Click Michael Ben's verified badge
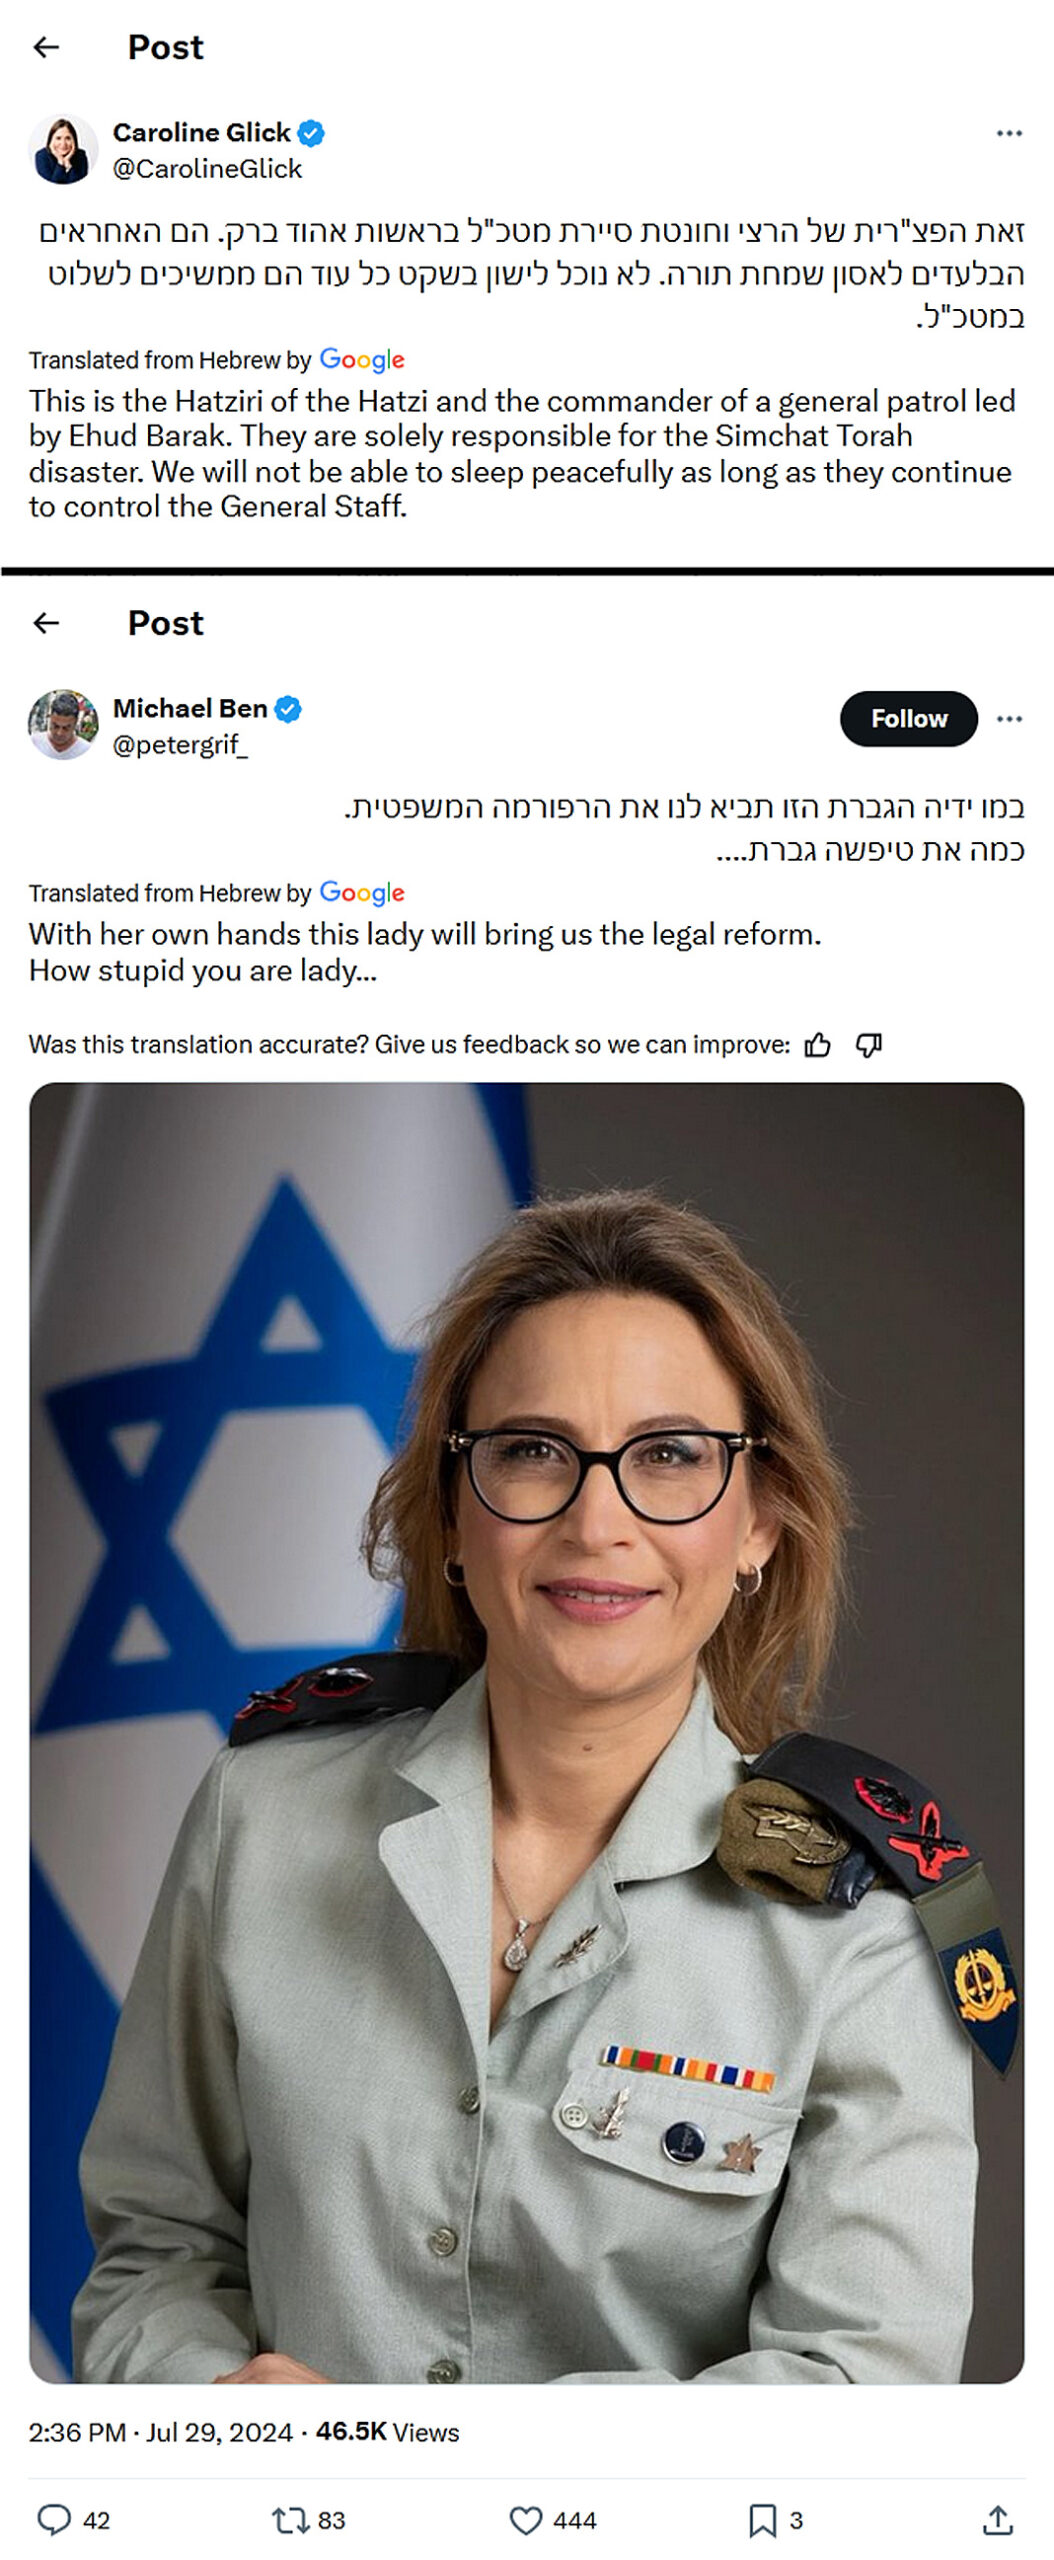Image resolution: width=1054 pixels, height=2560 pixels. pyautogui.click(x=288, y=709)
